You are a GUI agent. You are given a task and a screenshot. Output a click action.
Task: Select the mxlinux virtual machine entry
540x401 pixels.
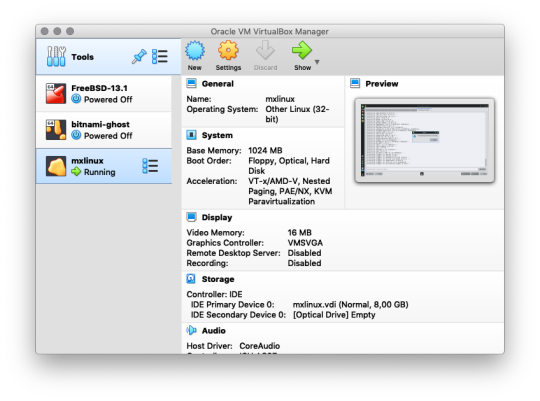pyautogui.click(x=104, y=166)
